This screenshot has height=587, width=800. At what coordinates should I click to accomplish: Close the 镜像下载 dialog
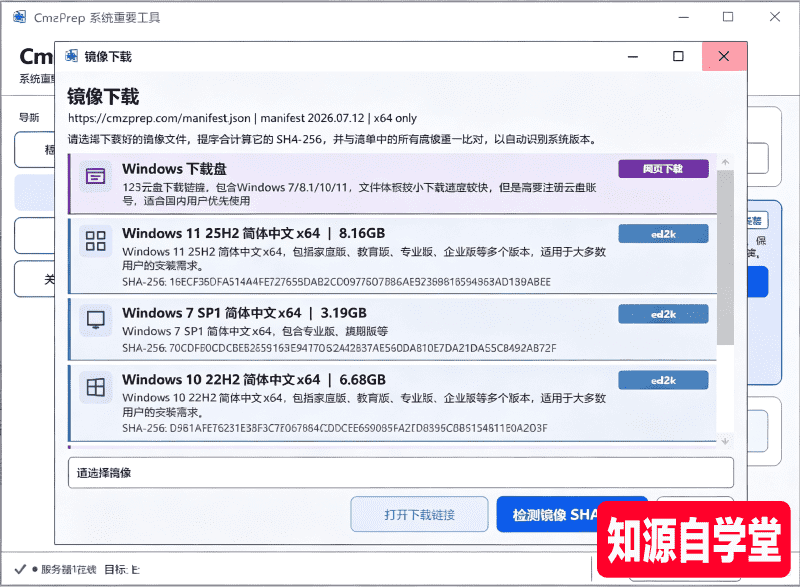(724, 56)
